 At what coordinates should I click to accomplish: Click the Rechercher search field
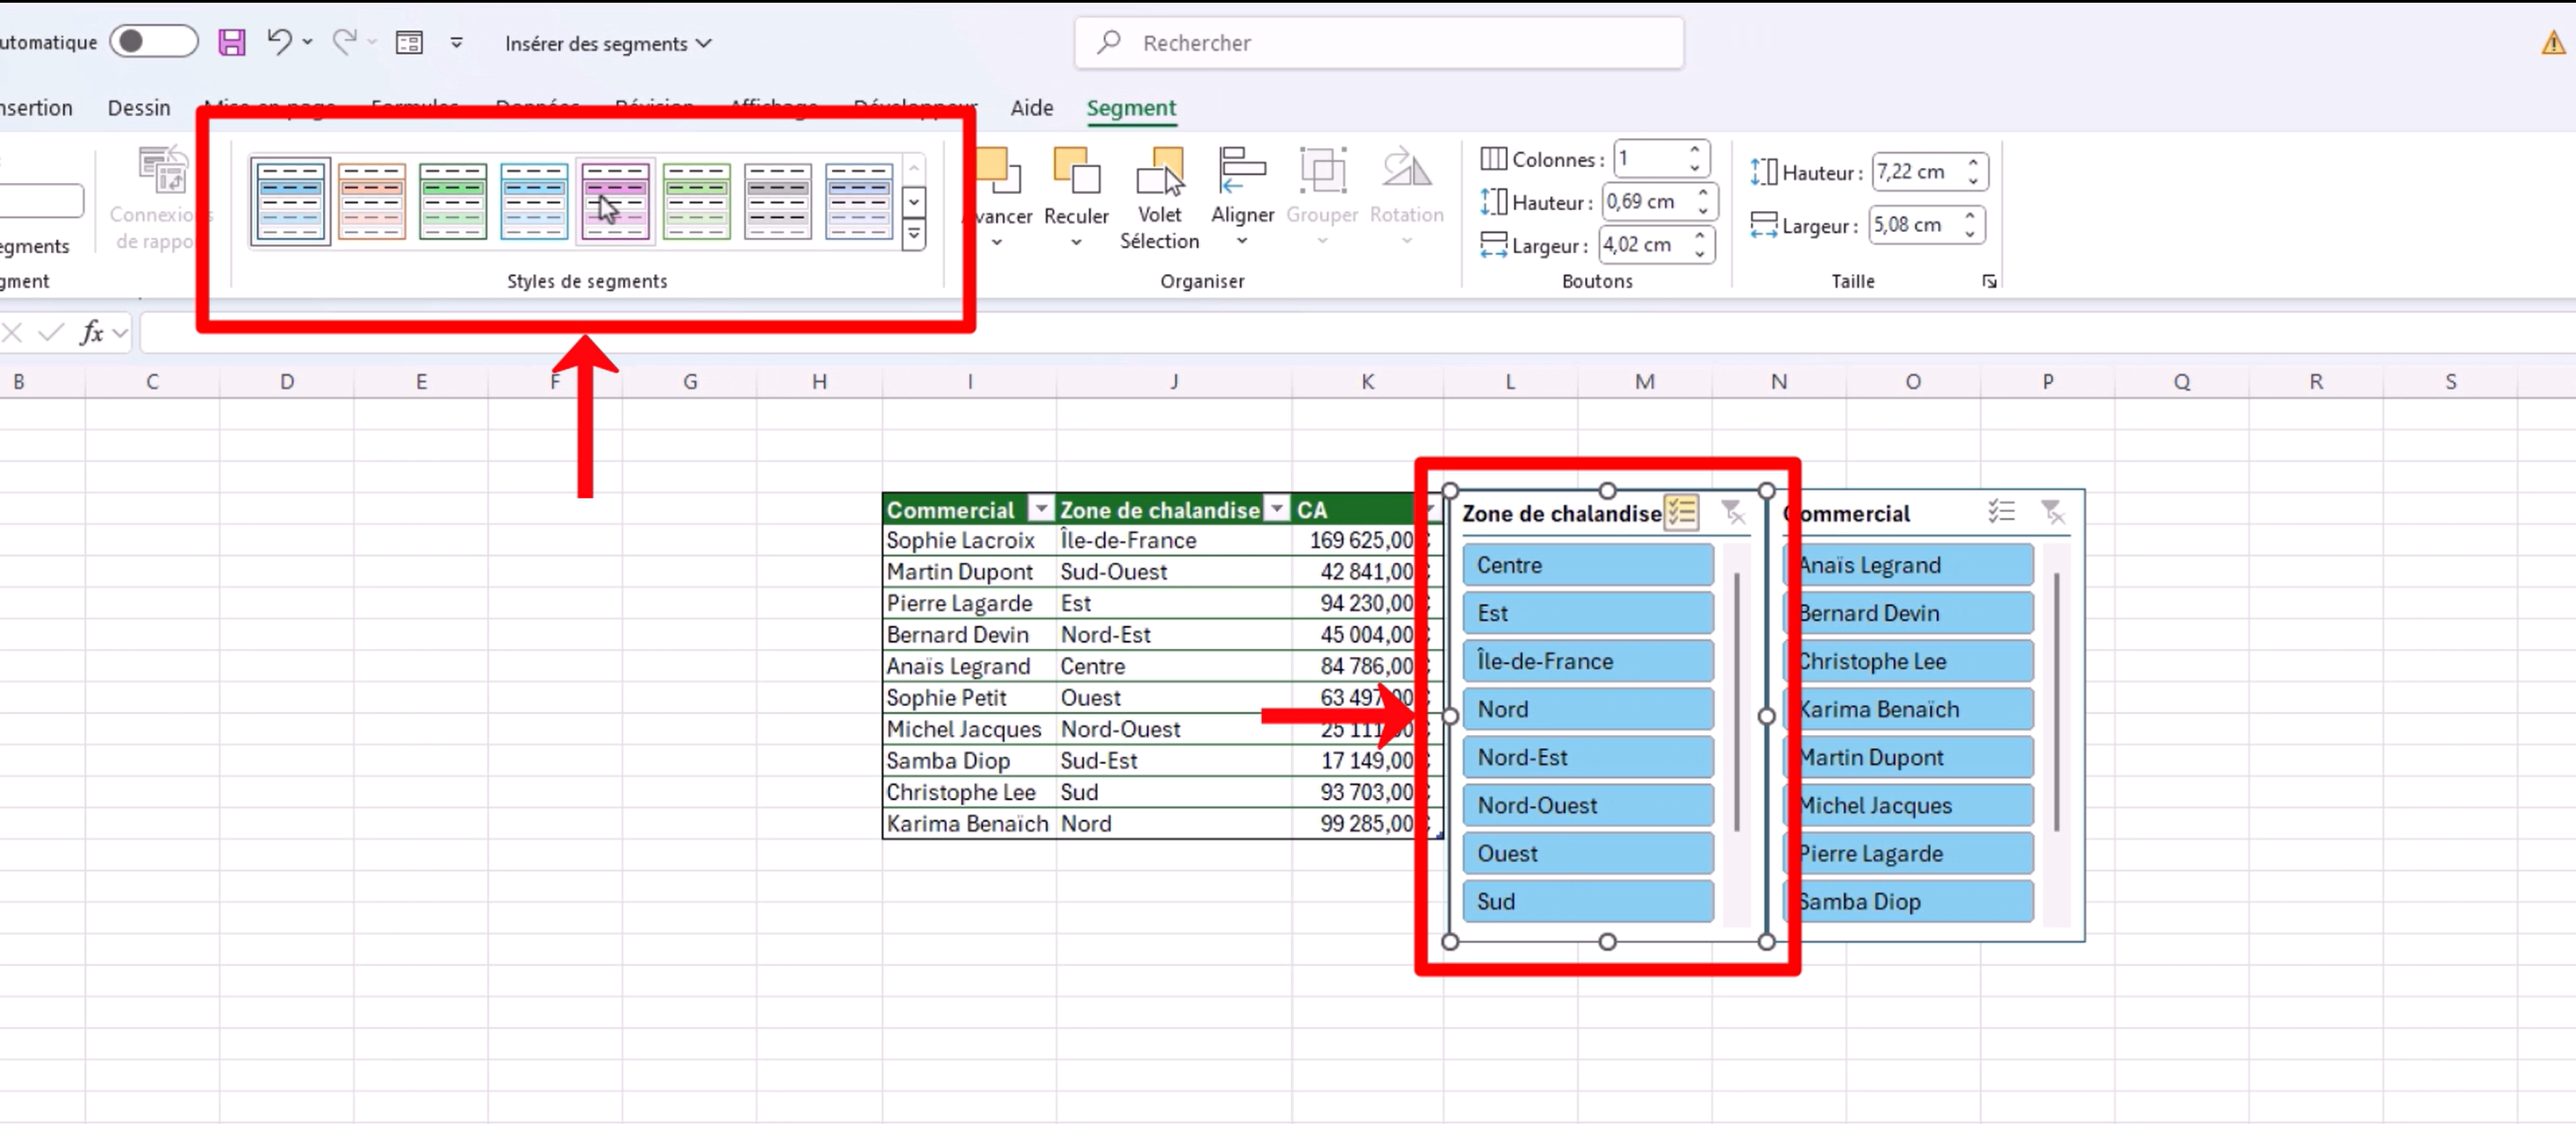[1380, 43]
